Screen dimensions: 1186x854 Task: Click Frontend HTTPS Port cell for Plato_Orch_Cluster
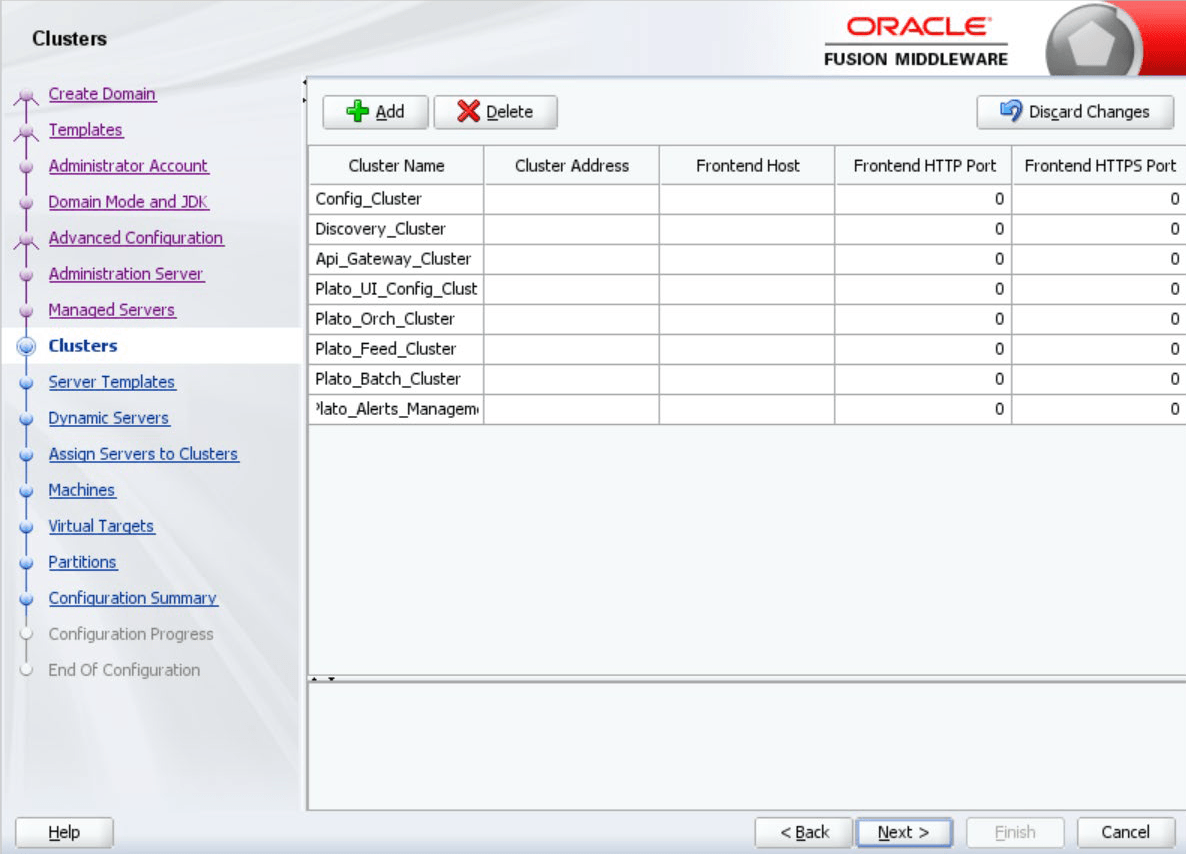(1100, 319)
